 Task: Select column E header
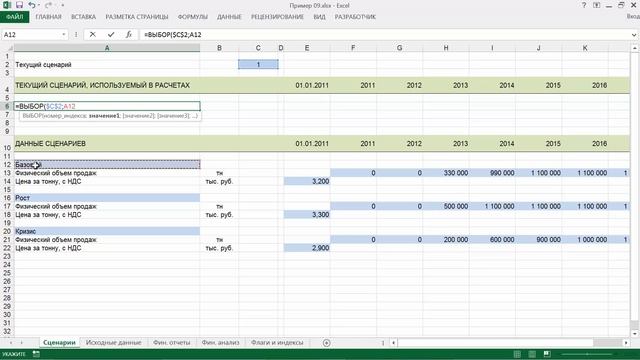[x=307, y=48]
